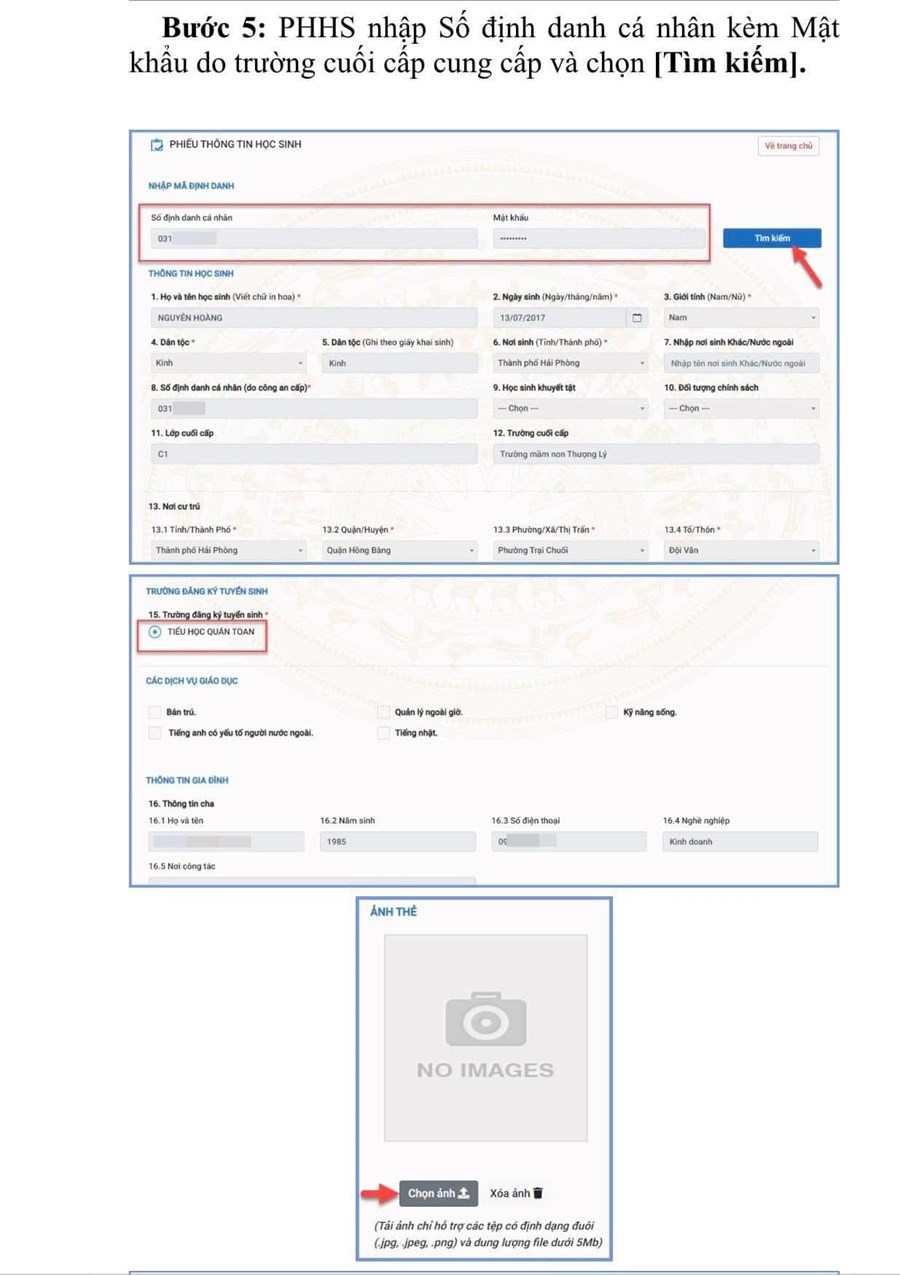Enable the Bán trú checkbox
900x1276 pixels.
tap(154, 712)
